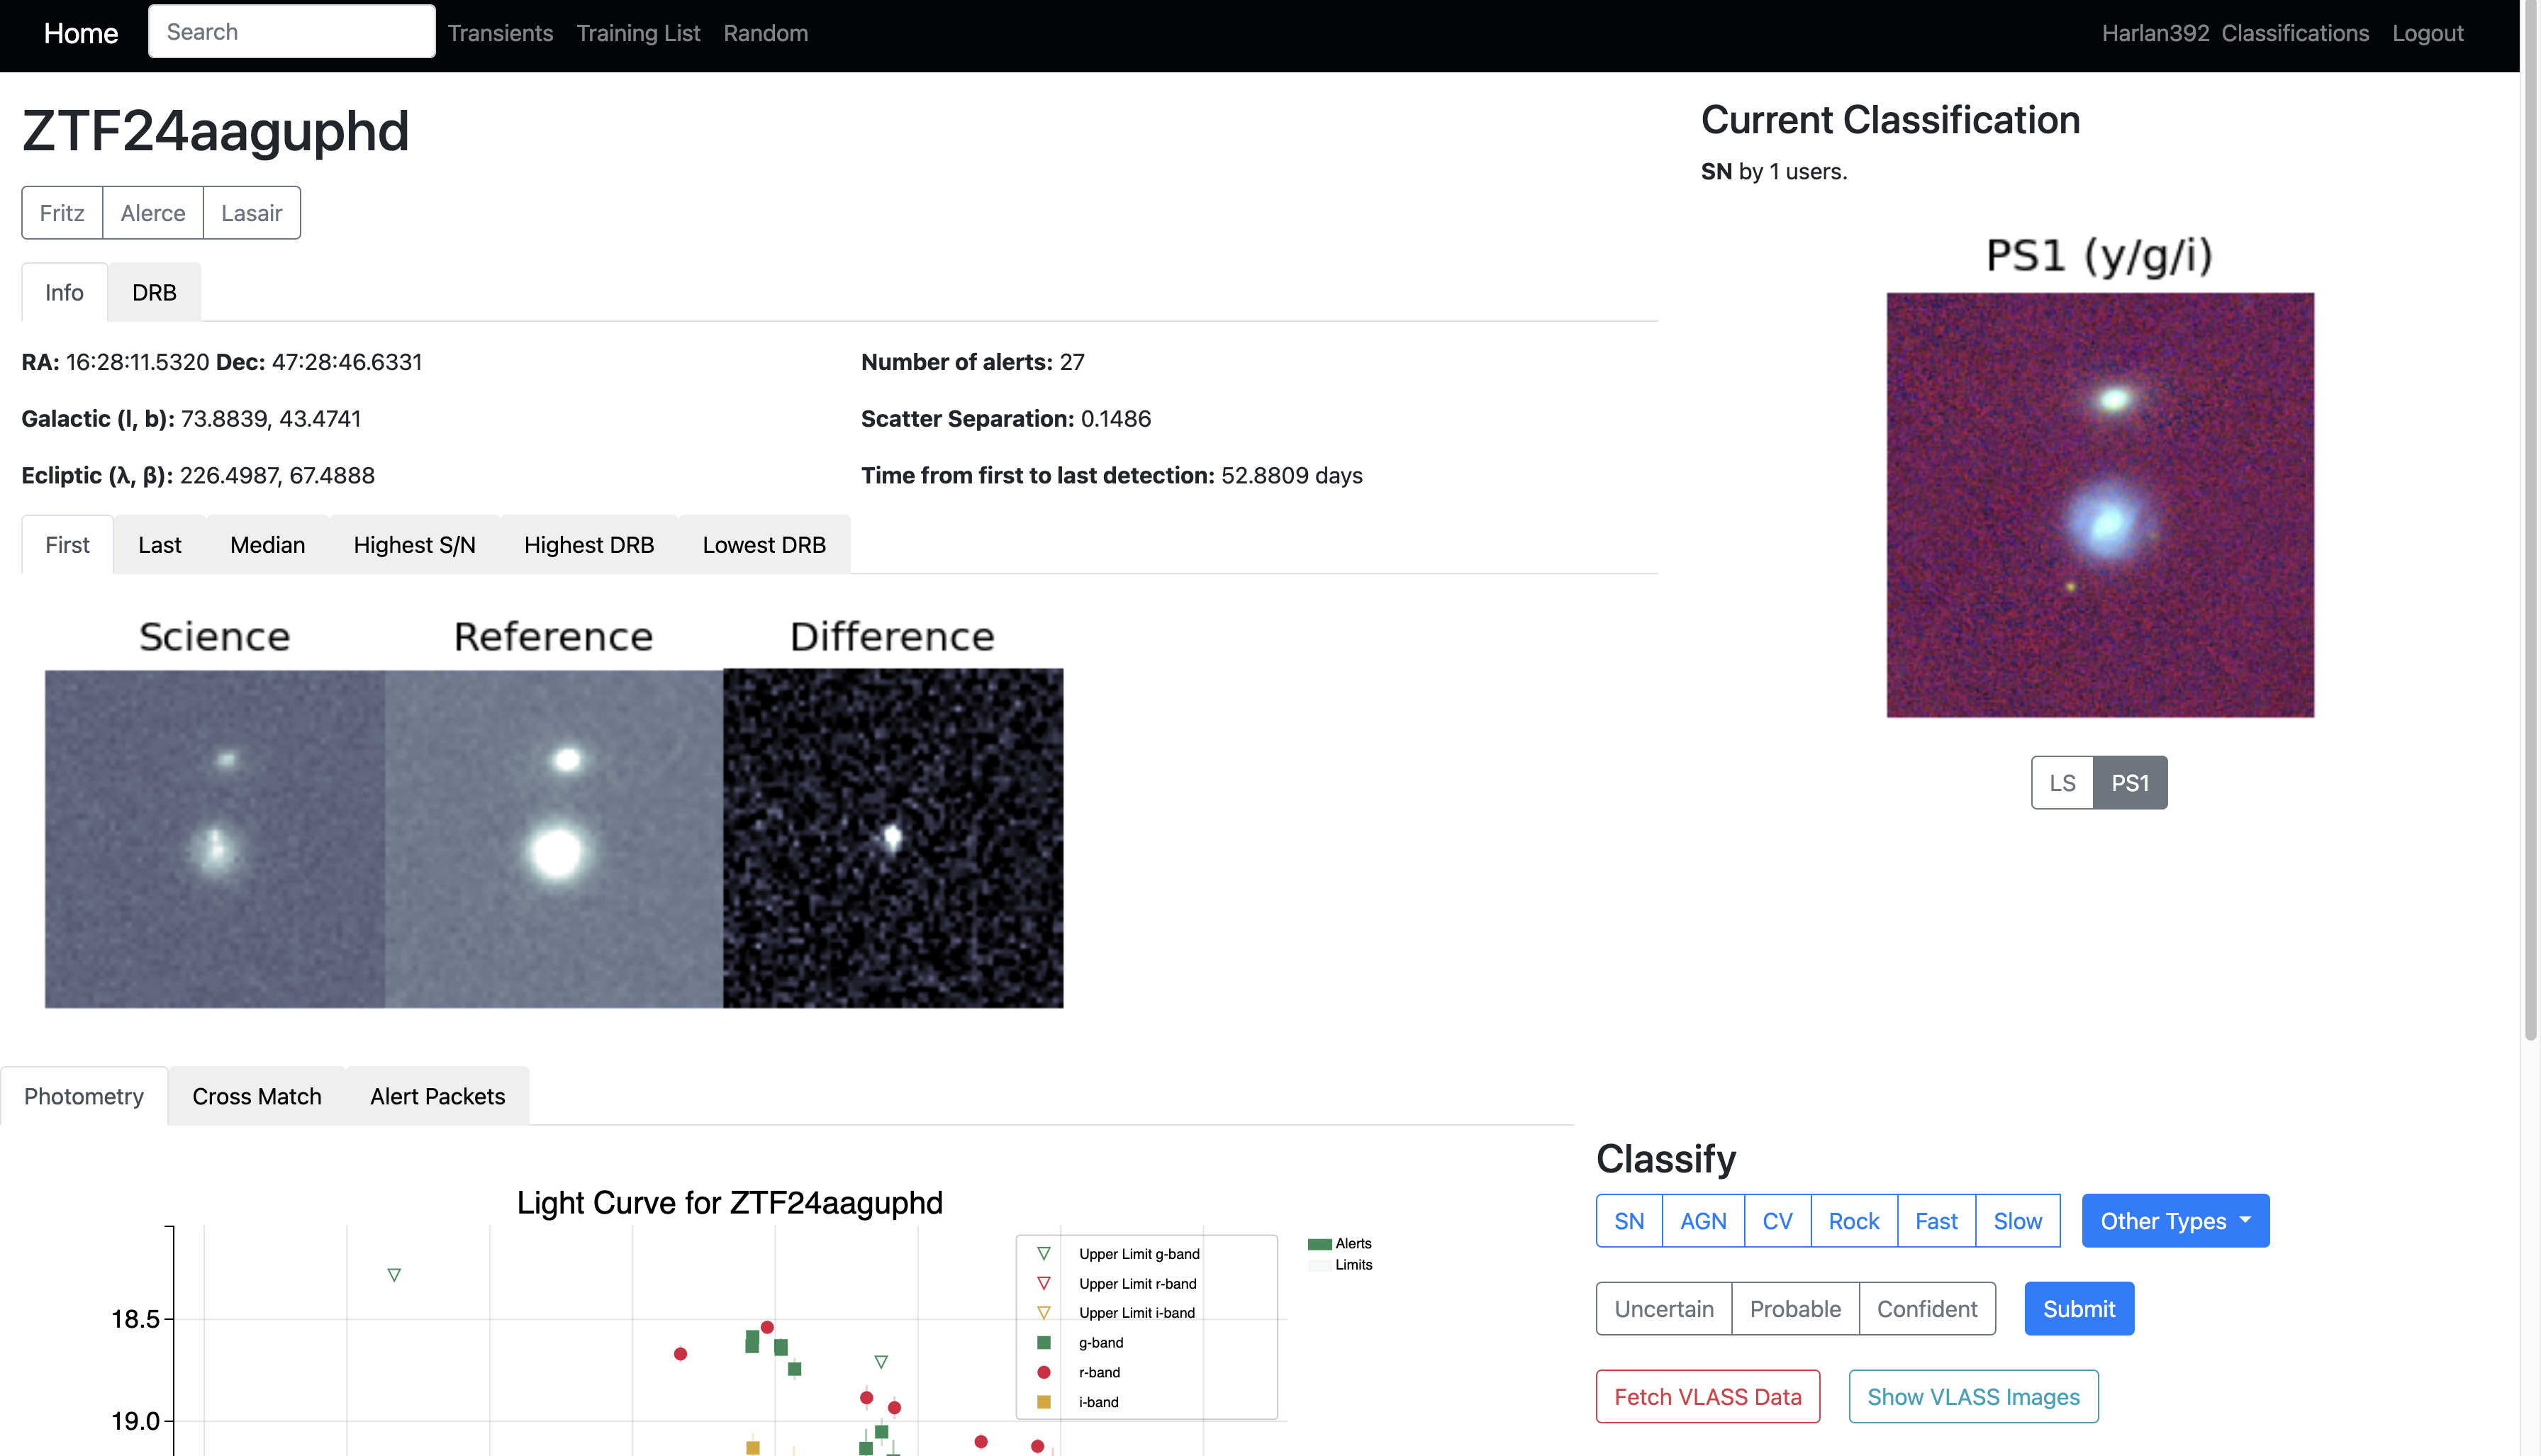Image resolution: width=2541 pixels, height=1456 pixels.
Task: Select PS1 cutout survey button
Action: coord(2129,783)
